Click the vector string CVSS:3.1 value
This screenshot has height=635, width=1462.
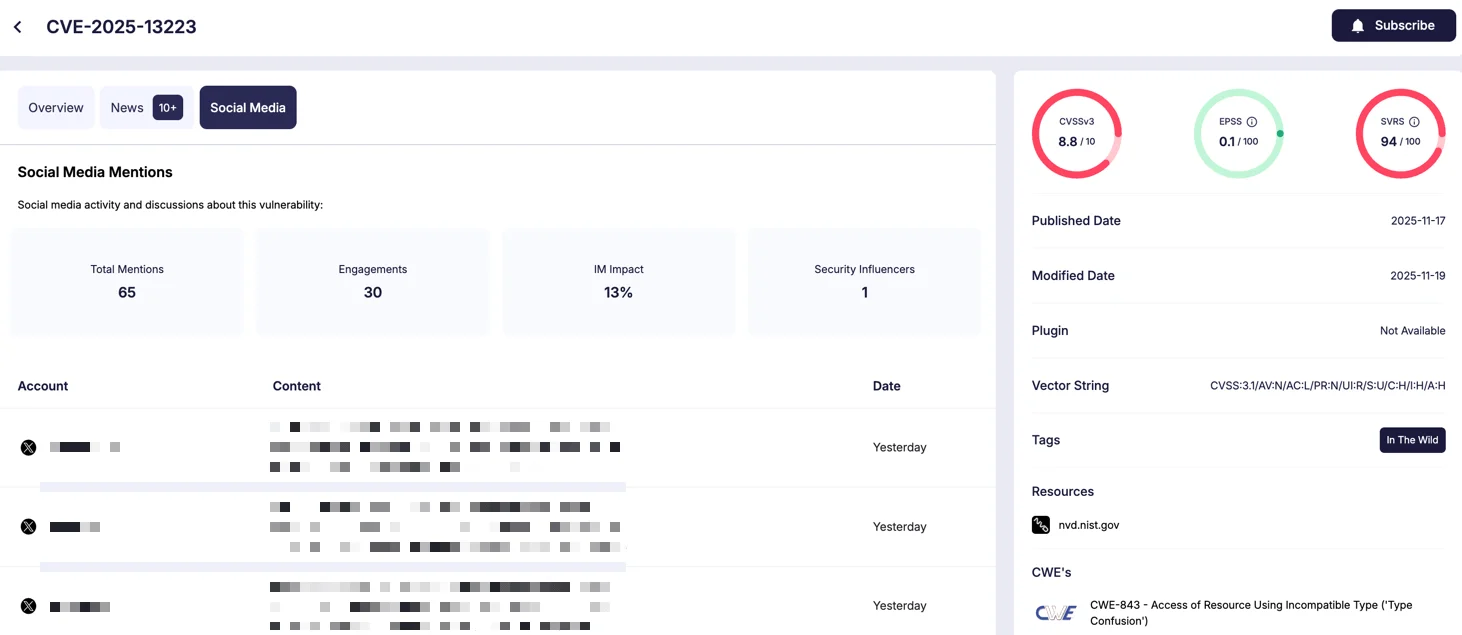1328,386
